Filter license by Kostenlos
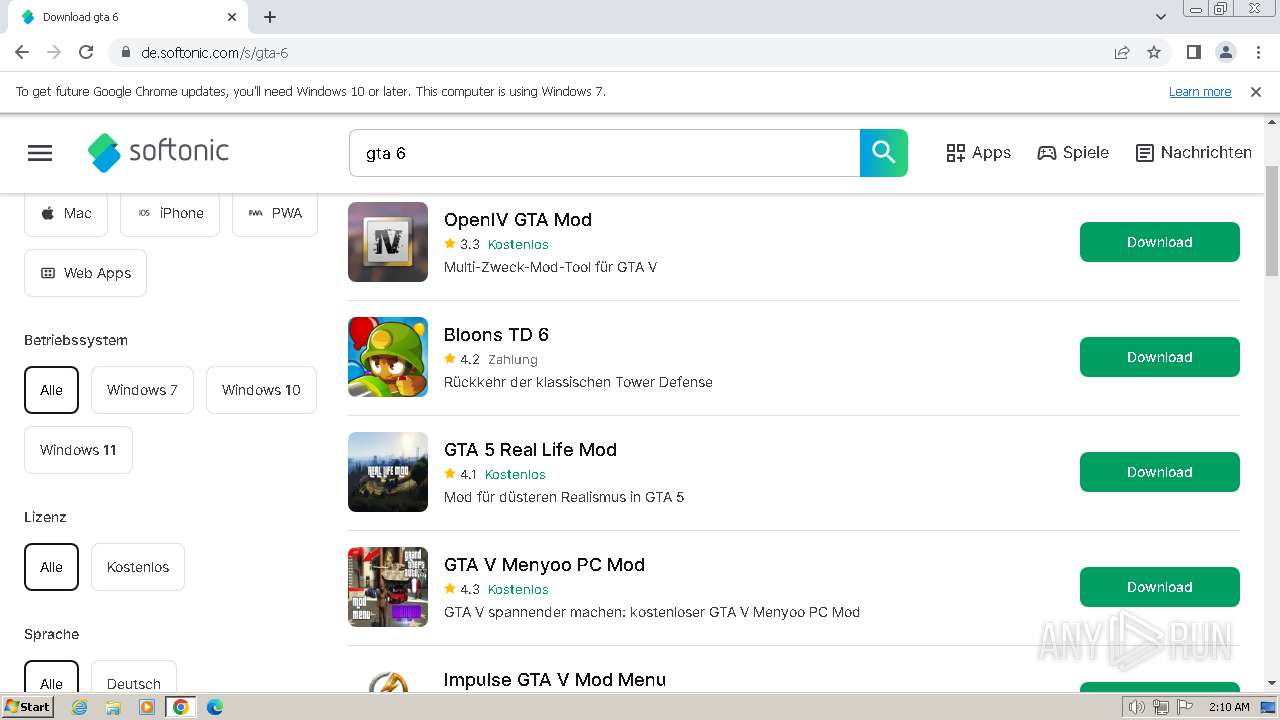 (x=138, y=567)
